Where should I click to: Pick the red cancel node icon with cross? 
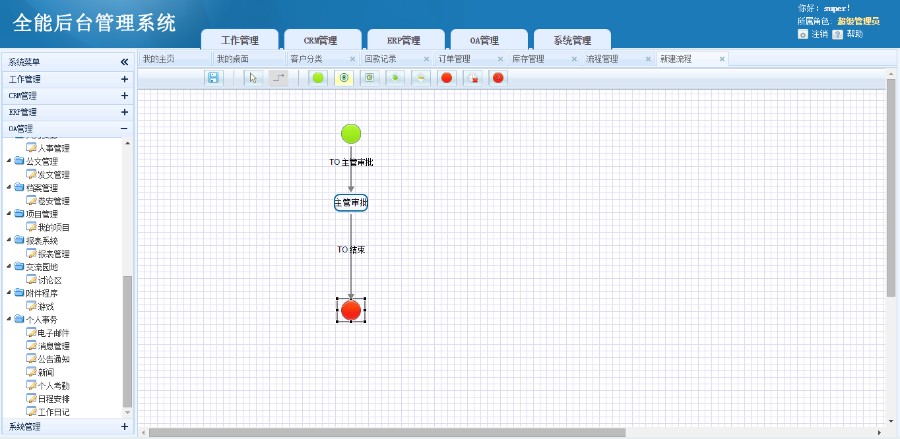pyautogui.click(x=473, y=78)
